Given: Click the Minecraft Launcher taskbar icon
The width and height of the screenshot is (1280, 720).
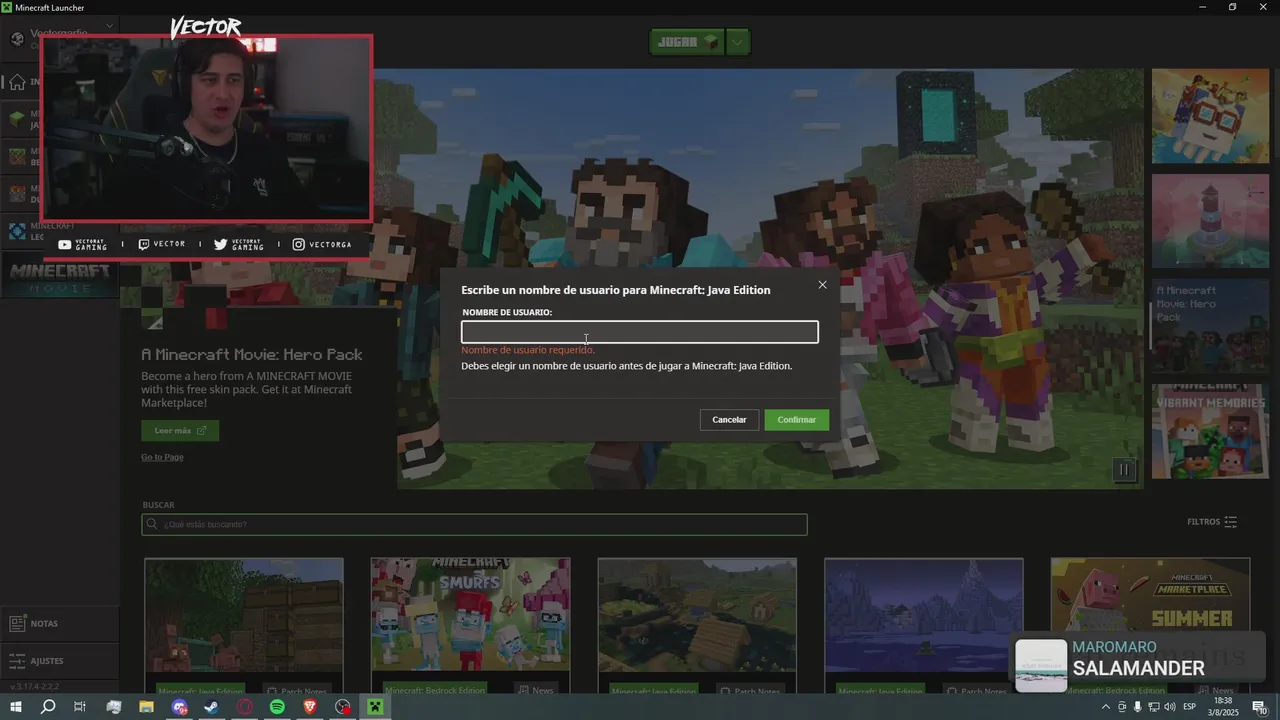Looking at the screenshot, I should pyautogui.click(x=375, y=707).
